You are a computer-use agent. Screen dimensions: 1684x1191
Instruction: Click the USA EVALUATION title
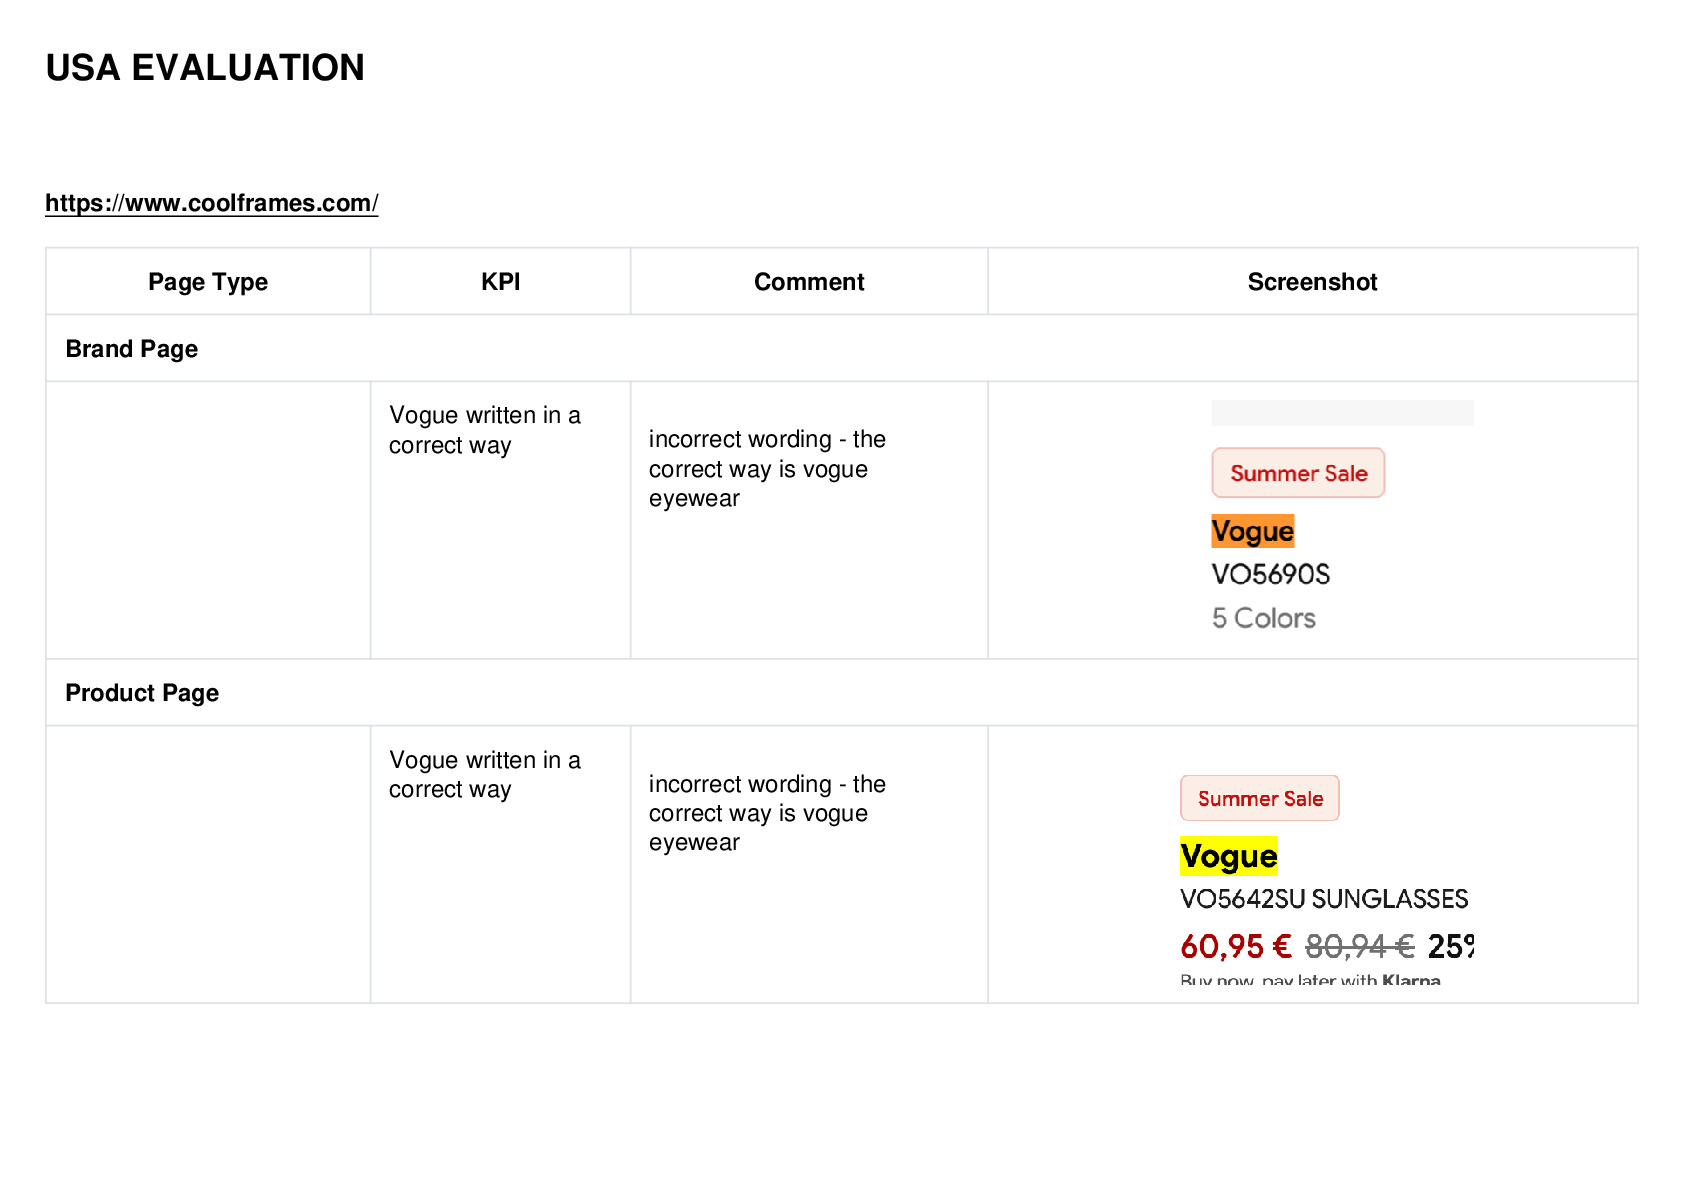[x=205, y=68]
